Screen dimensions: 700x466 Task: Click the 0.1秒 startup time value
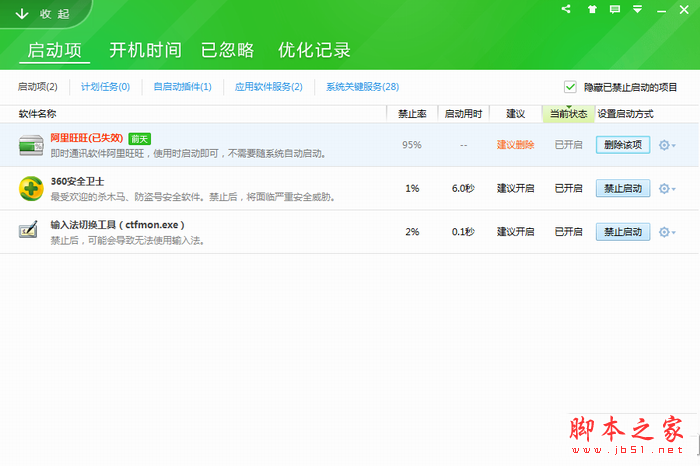click(x=463, y=232)
